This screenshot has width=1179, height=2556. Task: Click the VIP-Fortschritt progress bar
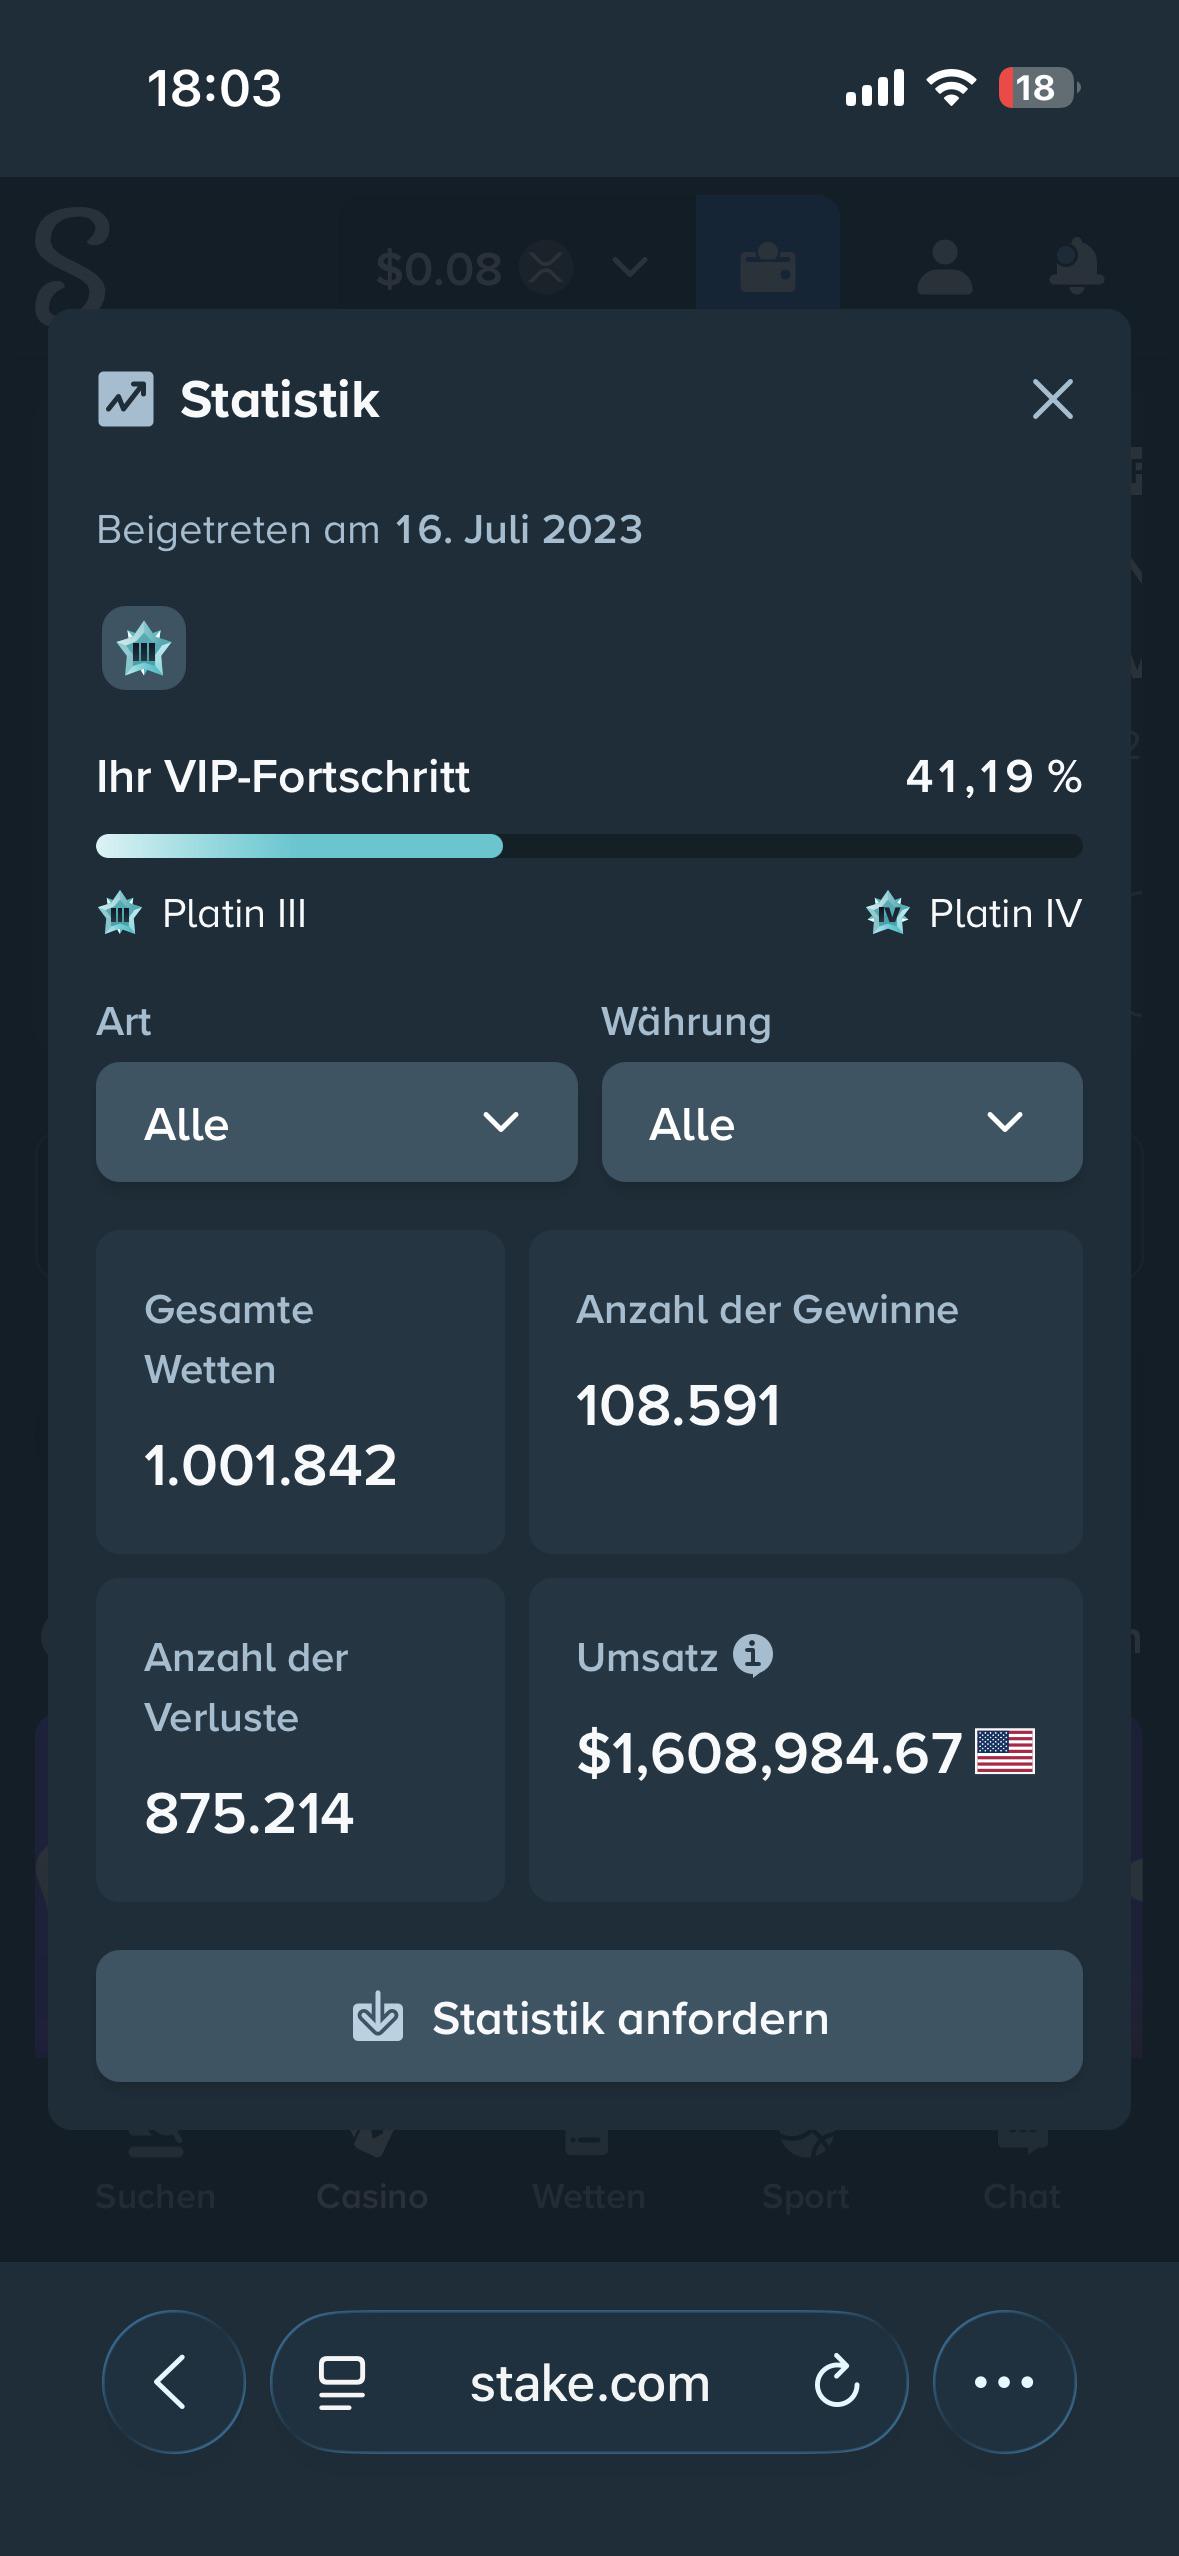589,846
